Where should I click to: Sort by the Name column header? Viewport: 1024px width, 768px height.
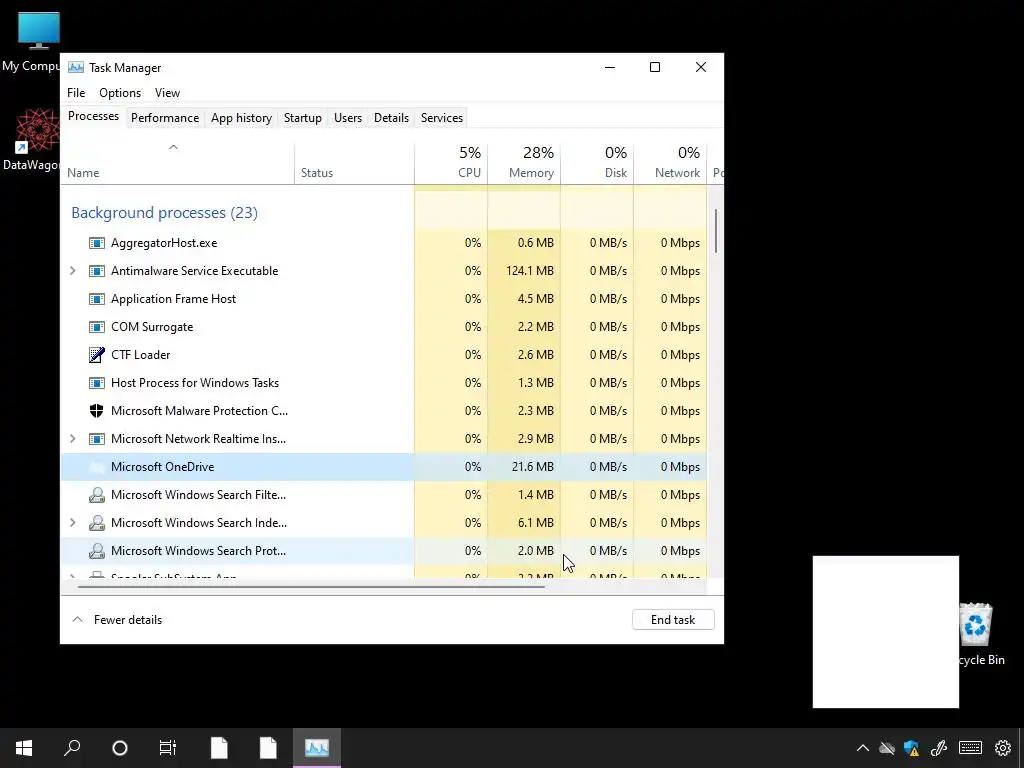178,163
